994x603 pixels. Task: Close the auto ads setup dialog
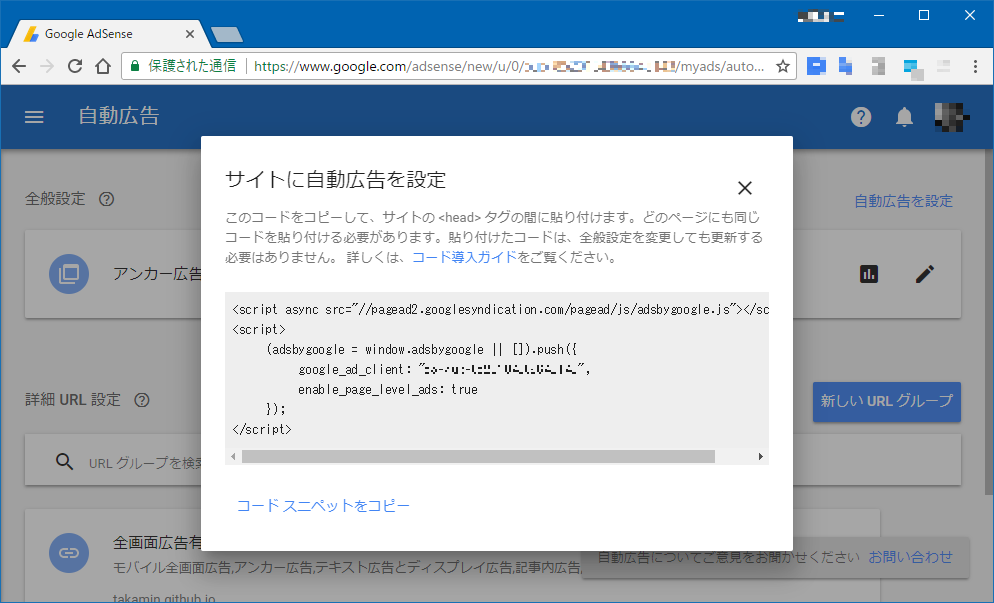[x=744, y=188]
